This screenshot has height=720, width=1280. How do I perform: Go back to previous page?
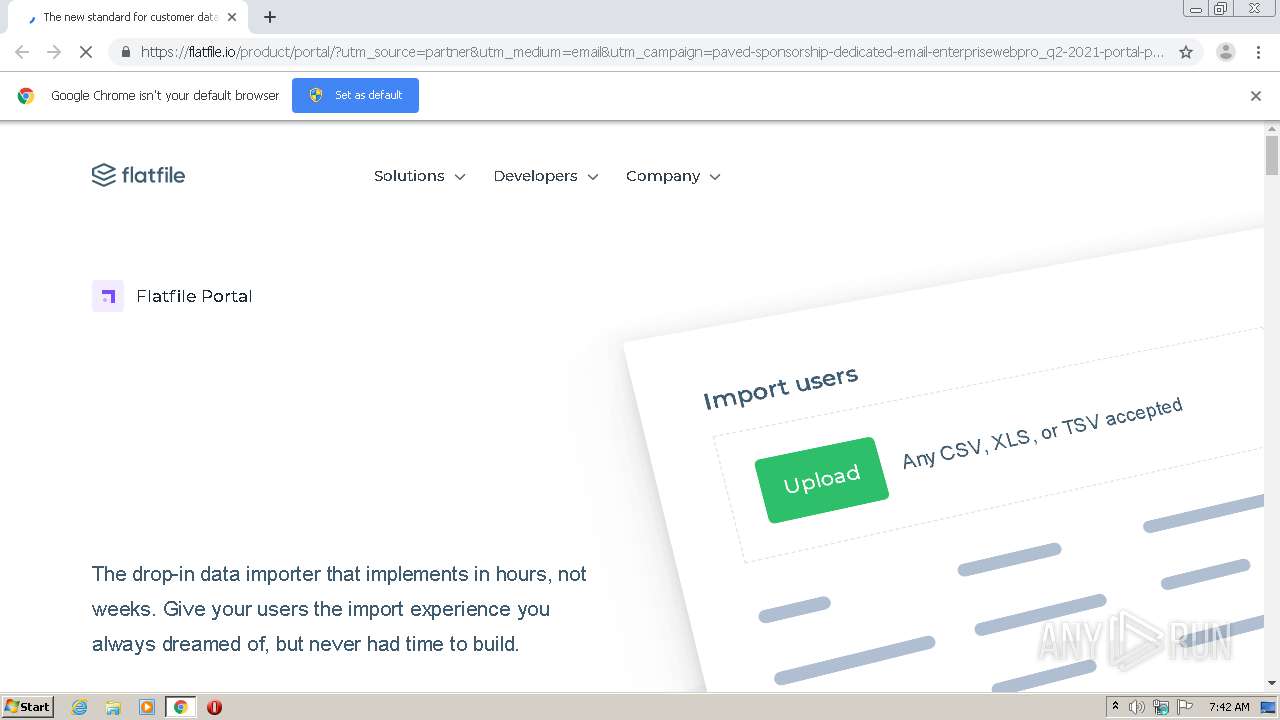[x=22, y=52]
